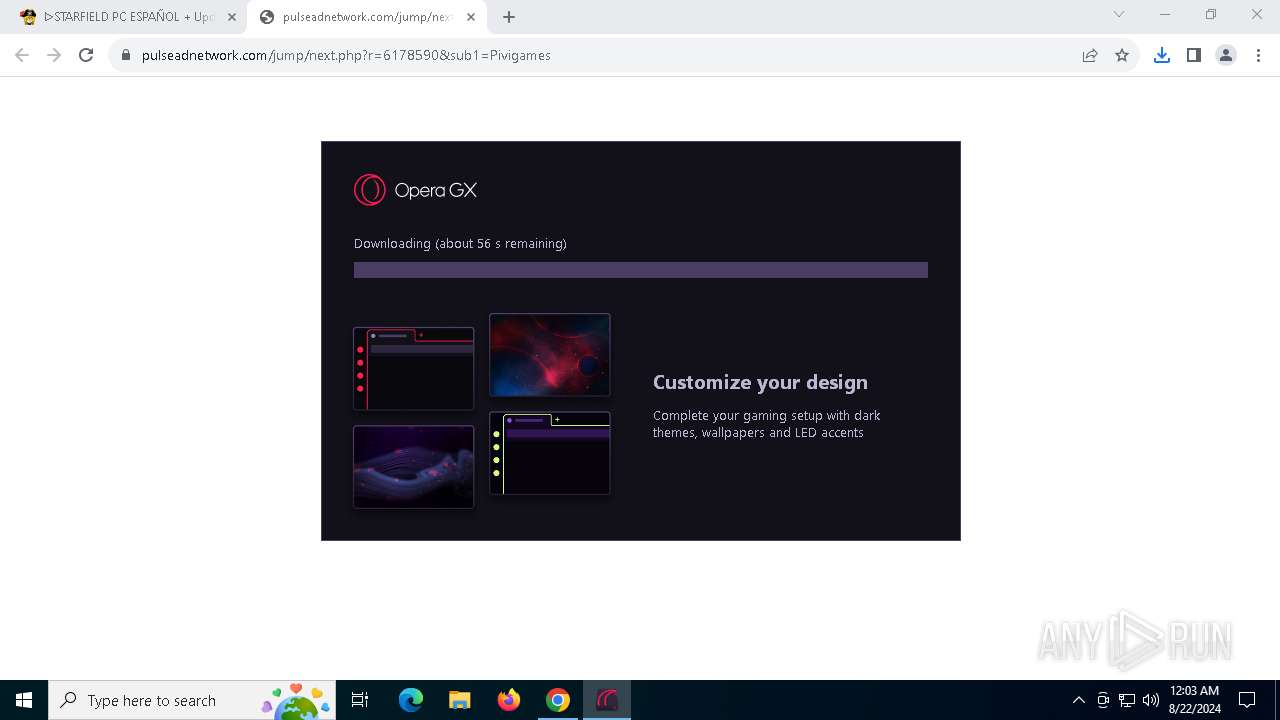Launch Firefox from the taskbar
1280x720 pixels.
tap(509, 700)
